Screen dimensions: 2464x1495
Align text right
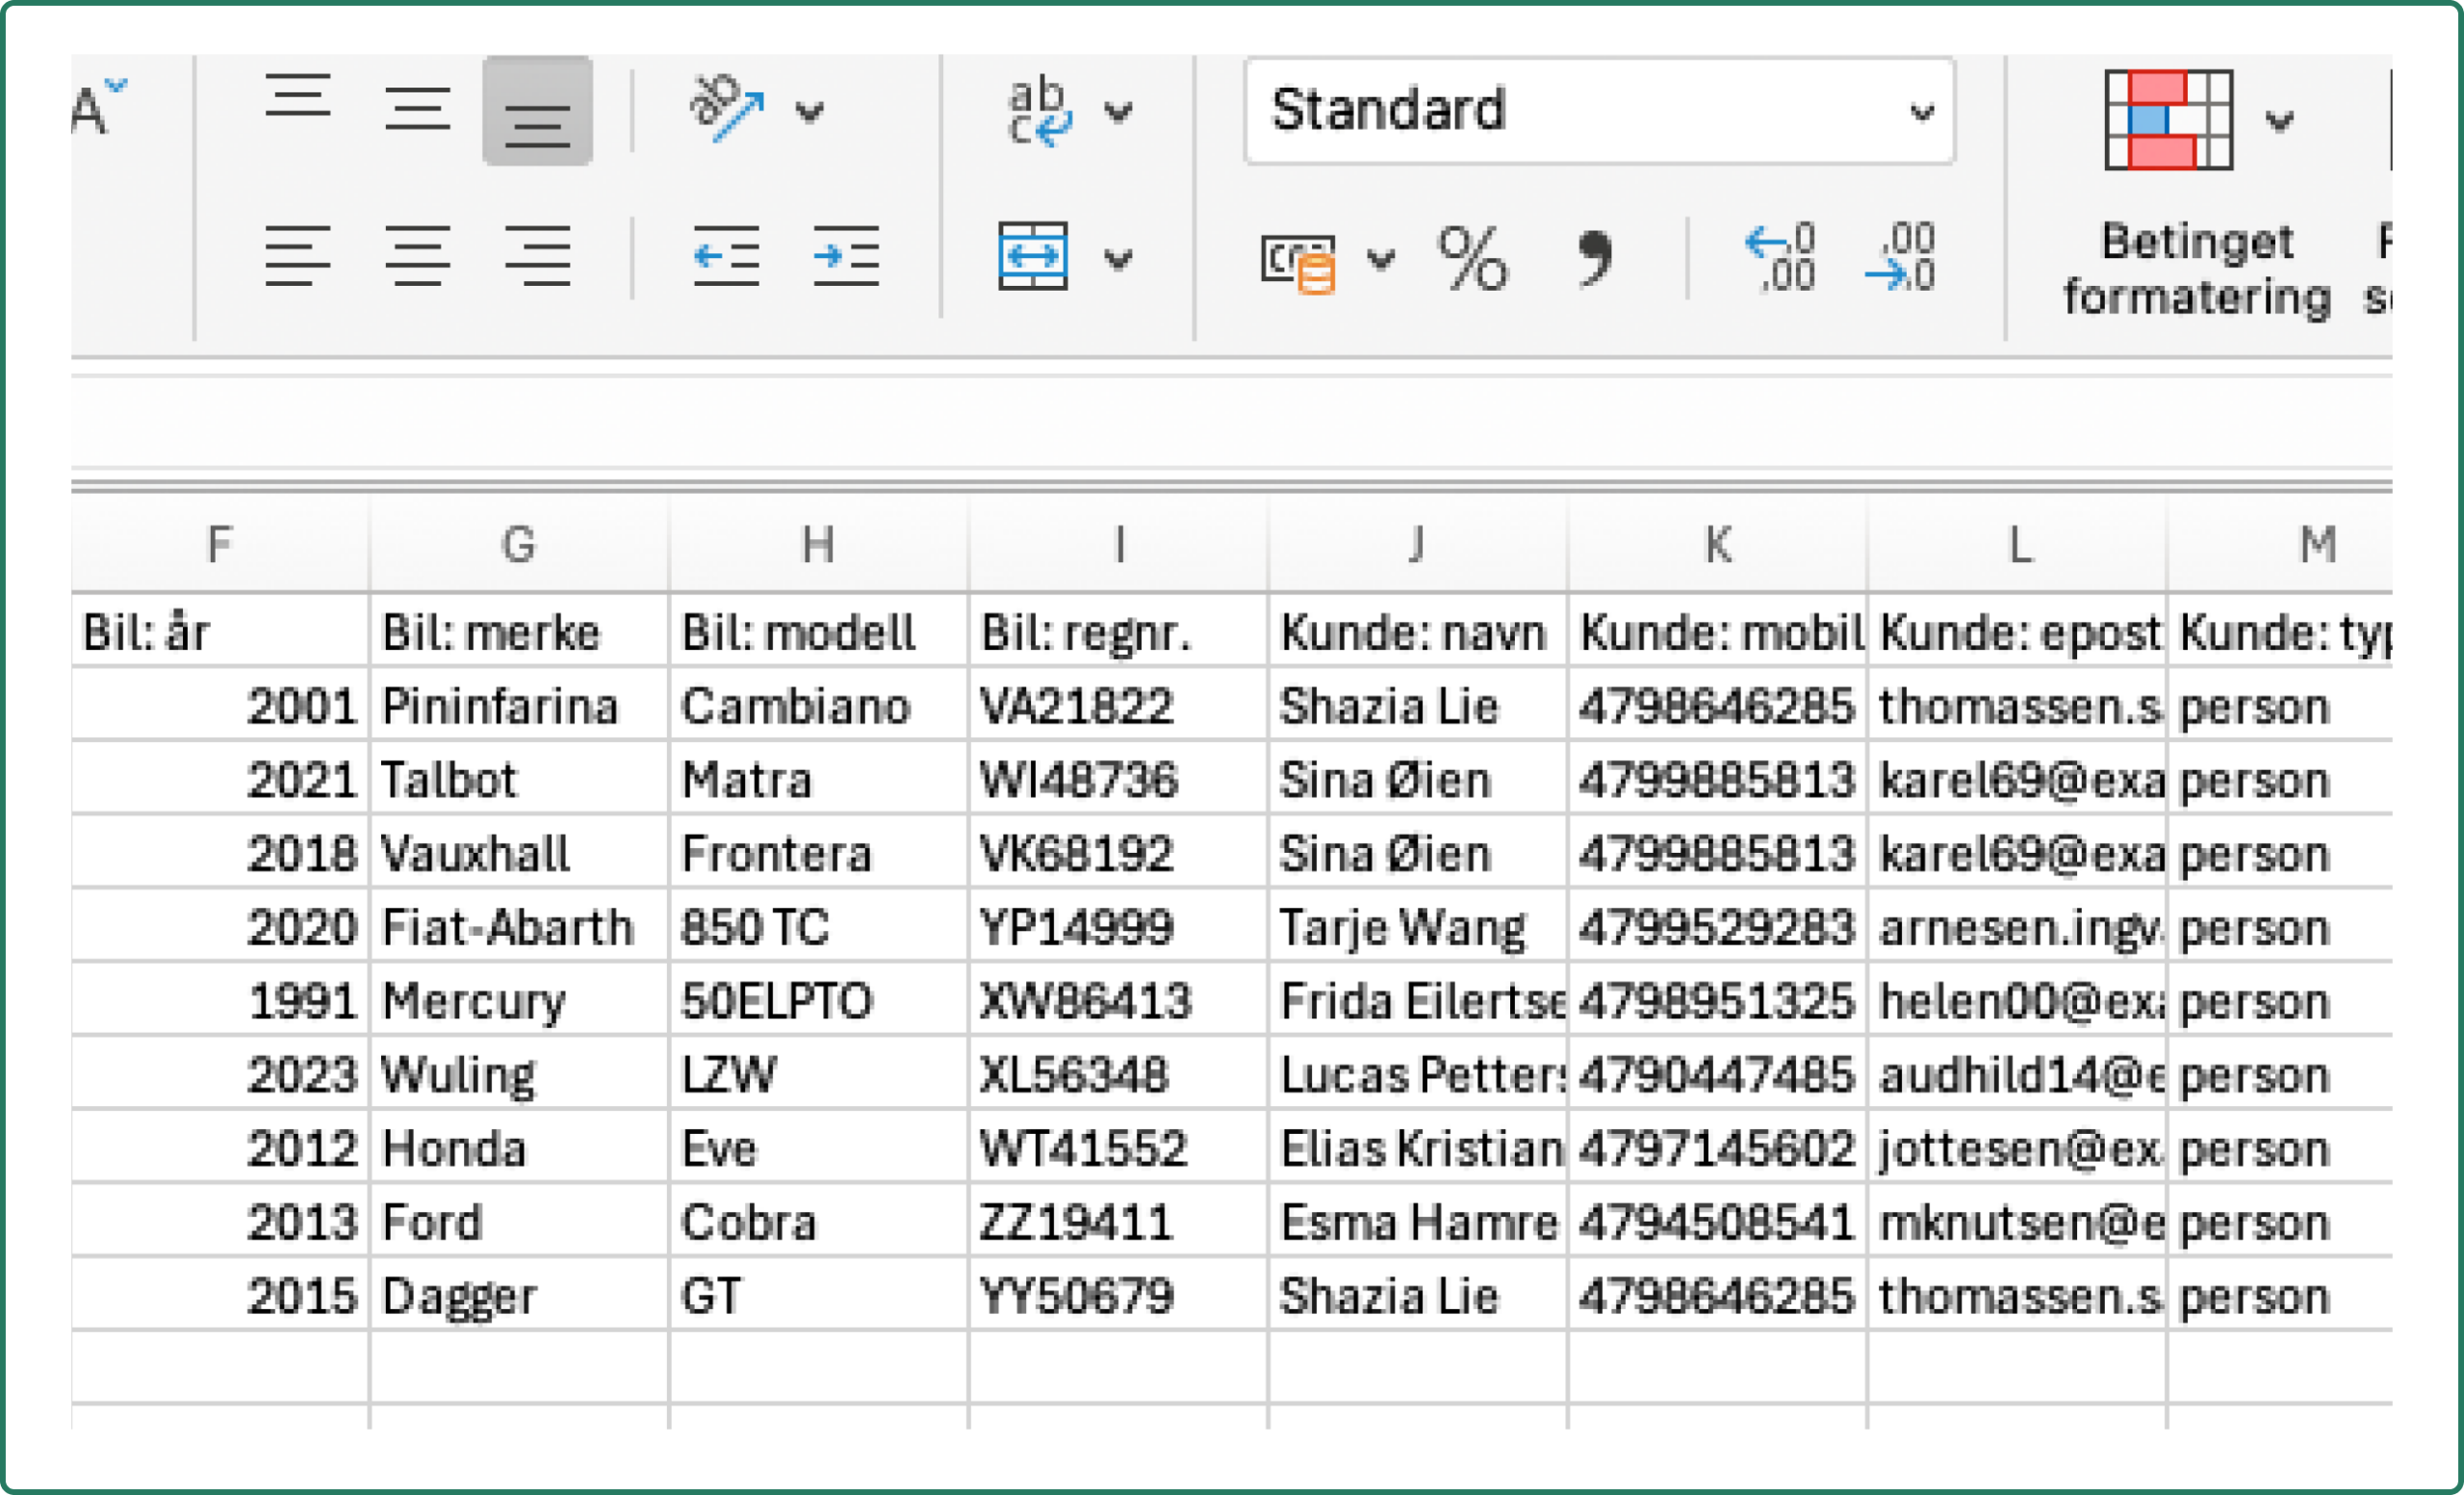(537, 256)
